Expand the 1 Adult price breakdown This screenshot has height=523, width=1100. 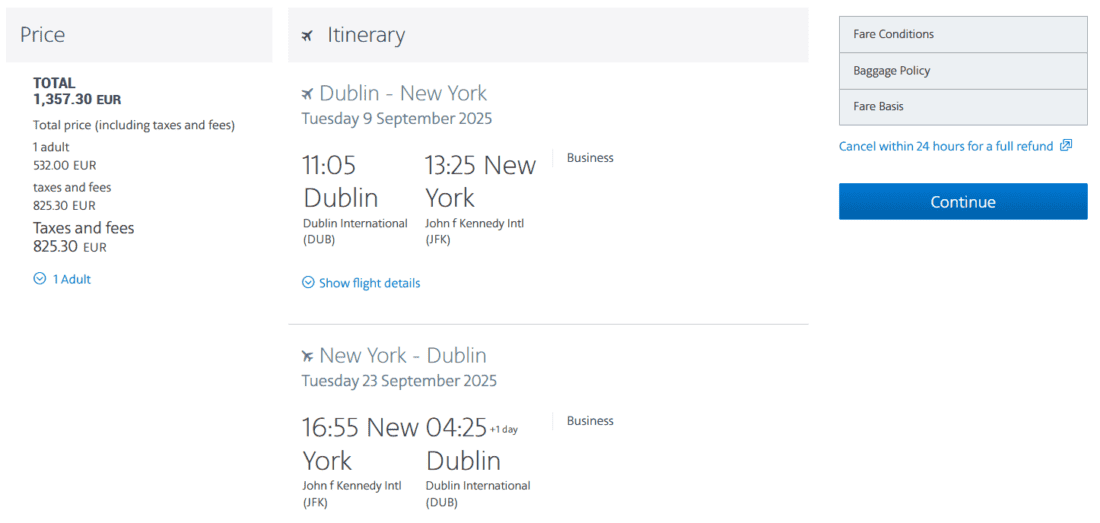coord(71,279)
